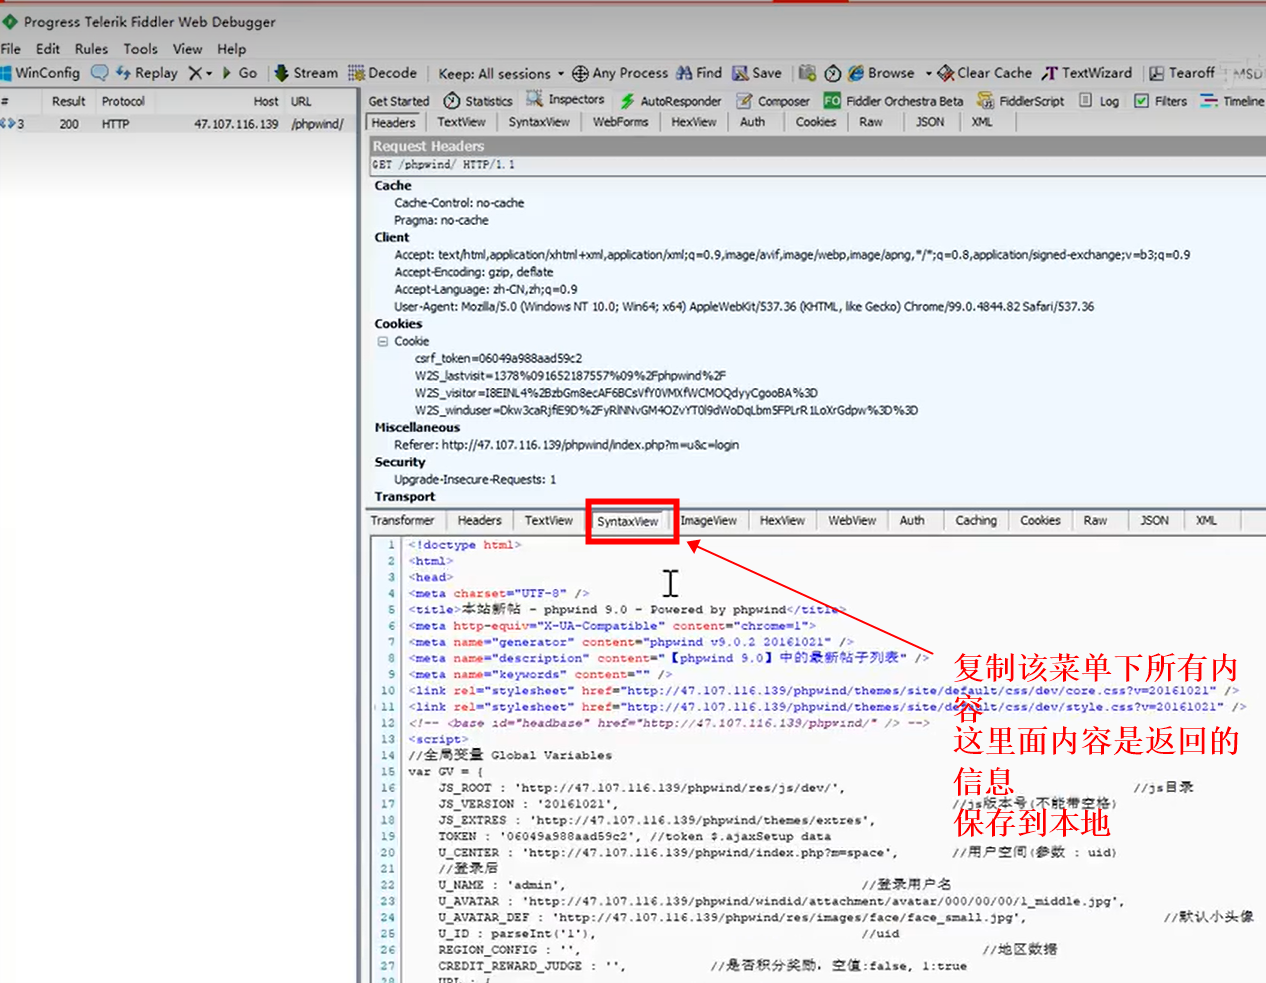This screenshot has height=983, width=1266.
Task: Click the Go resume button
Action: tap(239, 73)
